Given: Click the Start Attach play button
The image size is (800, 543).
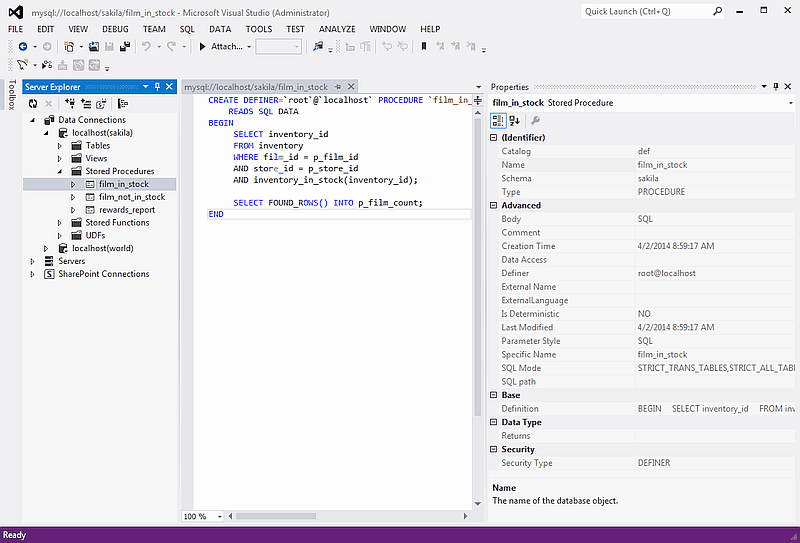Looking at the screenshot, I should tap(203, 47).
